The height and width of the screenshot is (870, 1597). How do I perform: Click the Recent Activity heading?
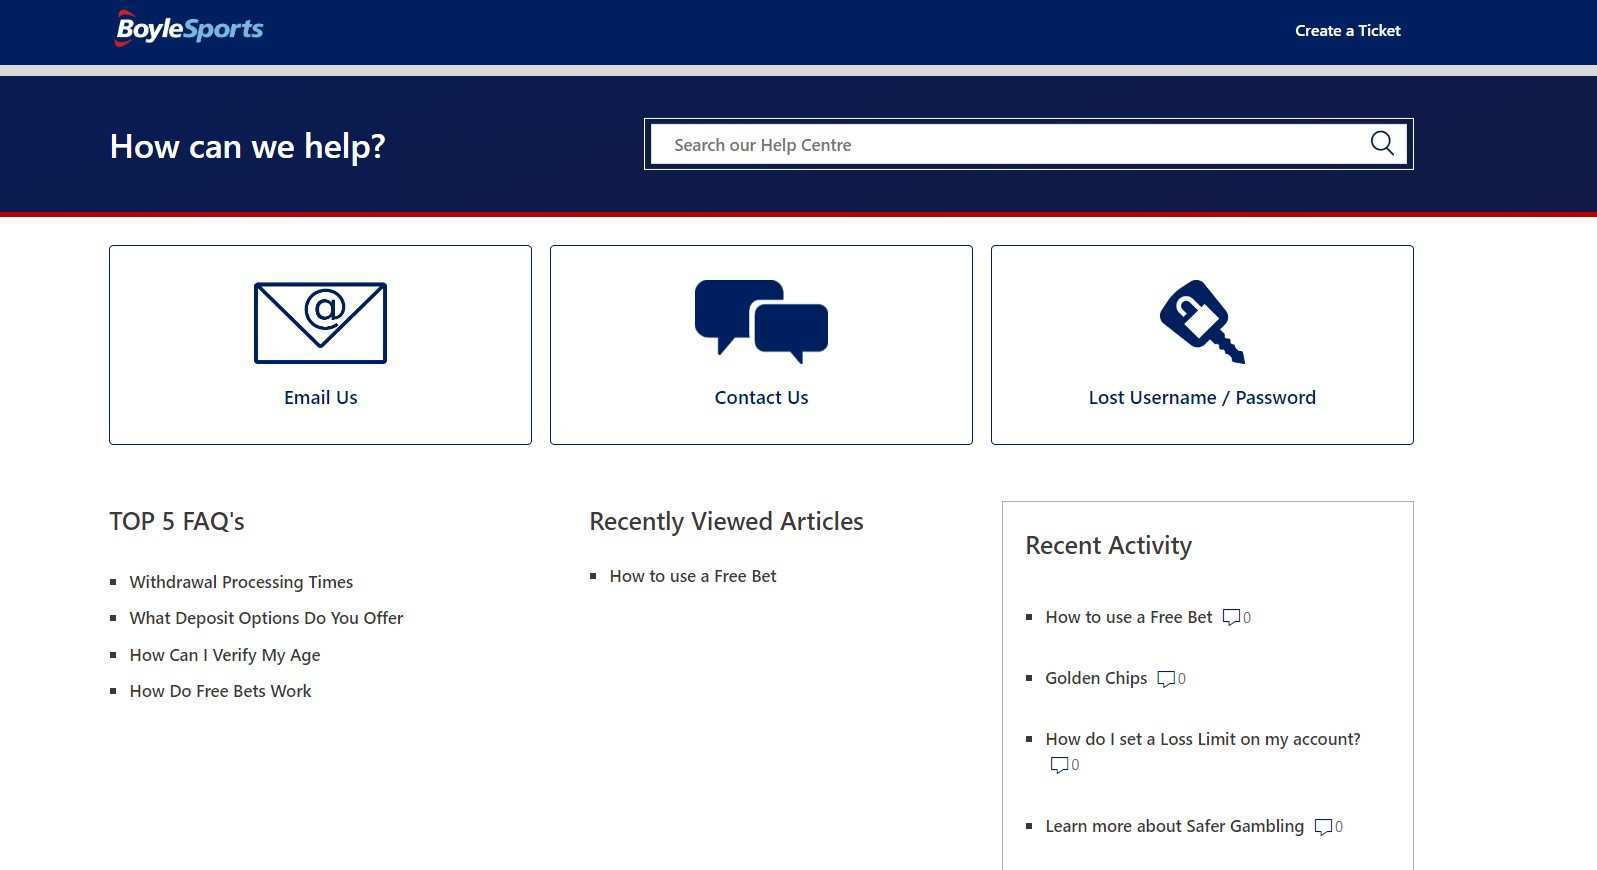click(1108, 546)
